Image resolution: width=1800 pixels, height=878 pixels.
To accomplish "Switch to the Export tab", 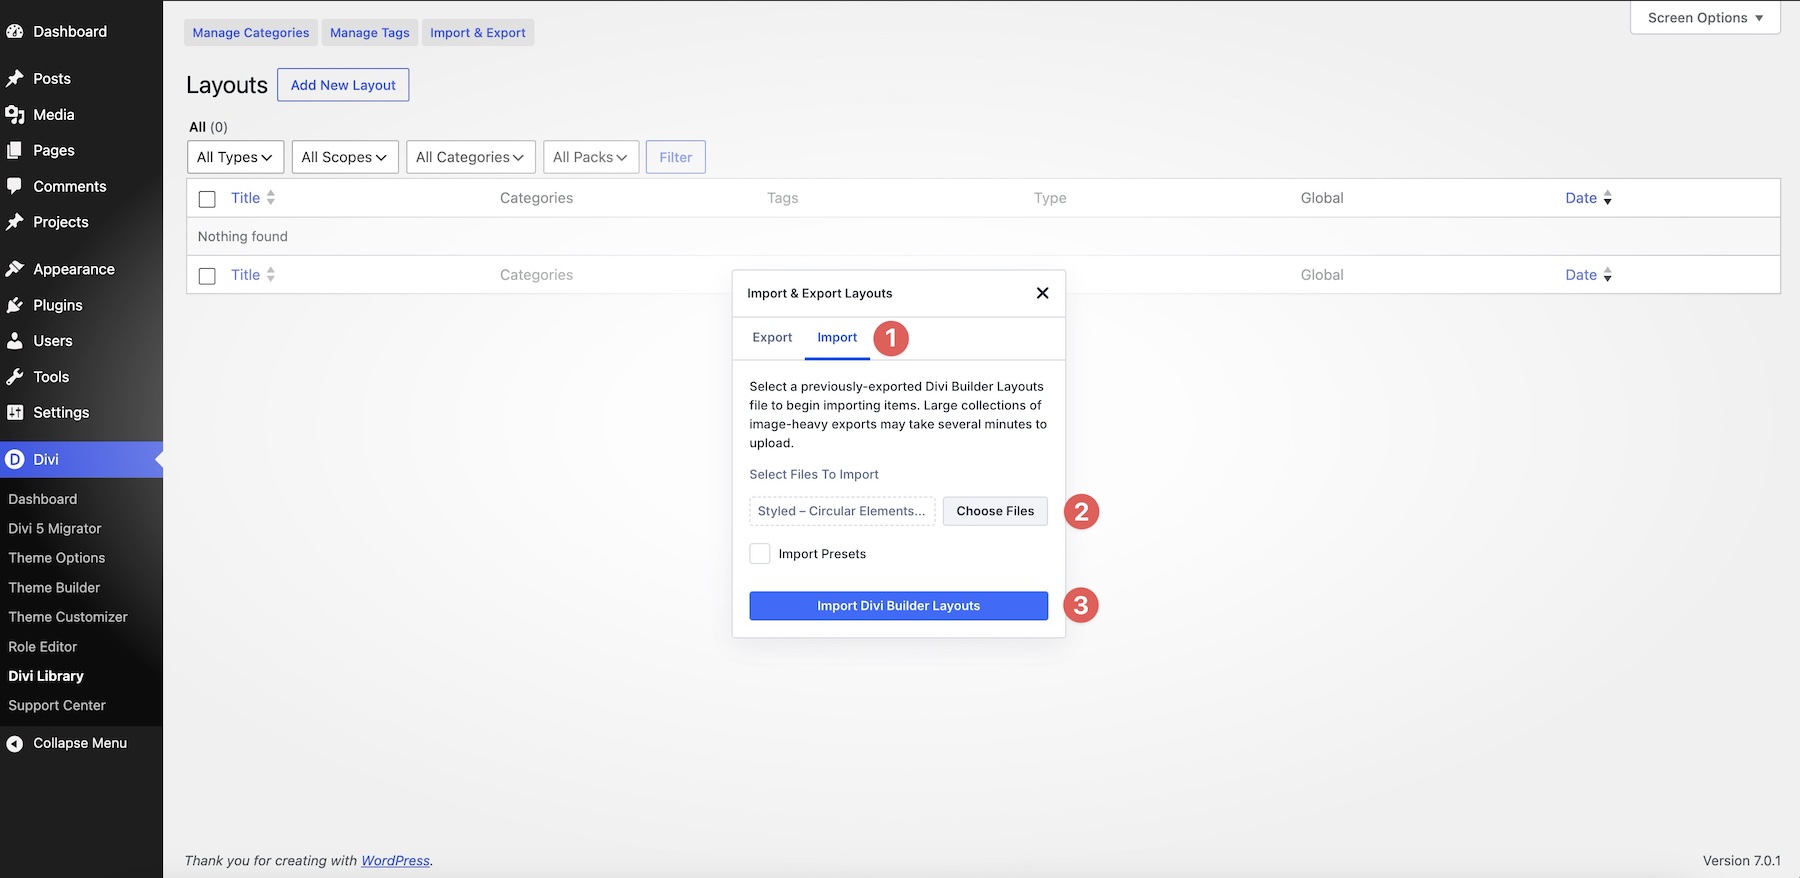I will 772,338.
